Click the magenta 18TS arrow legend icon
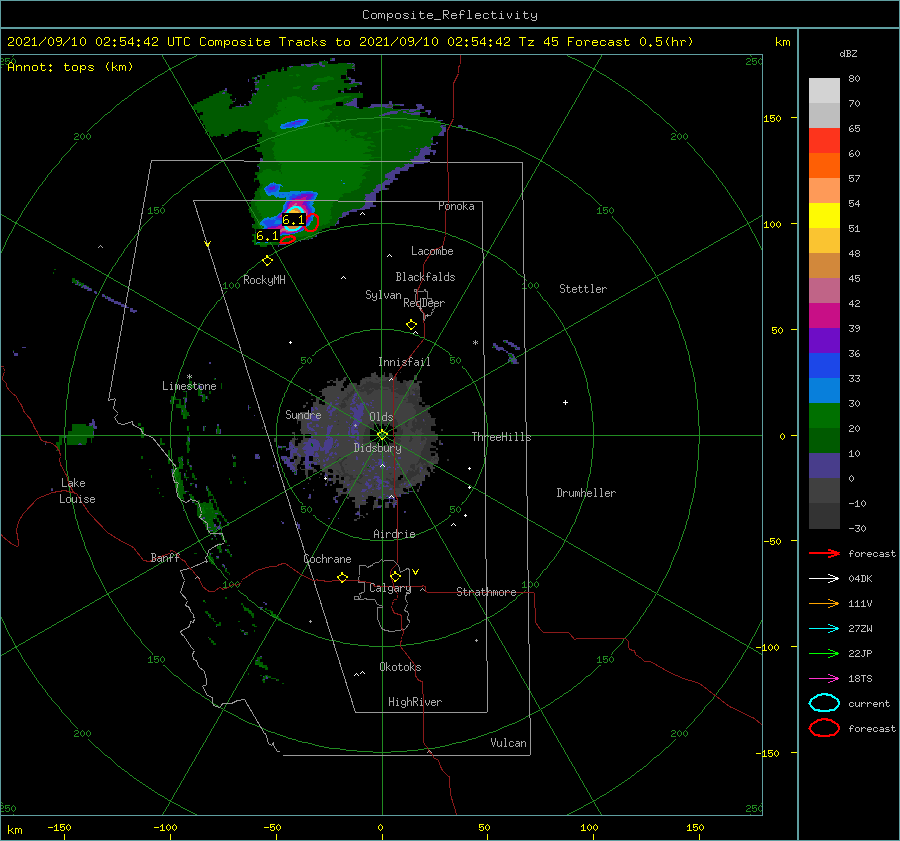The width and height of the screenshot is (900, 841). coord(824,679)
